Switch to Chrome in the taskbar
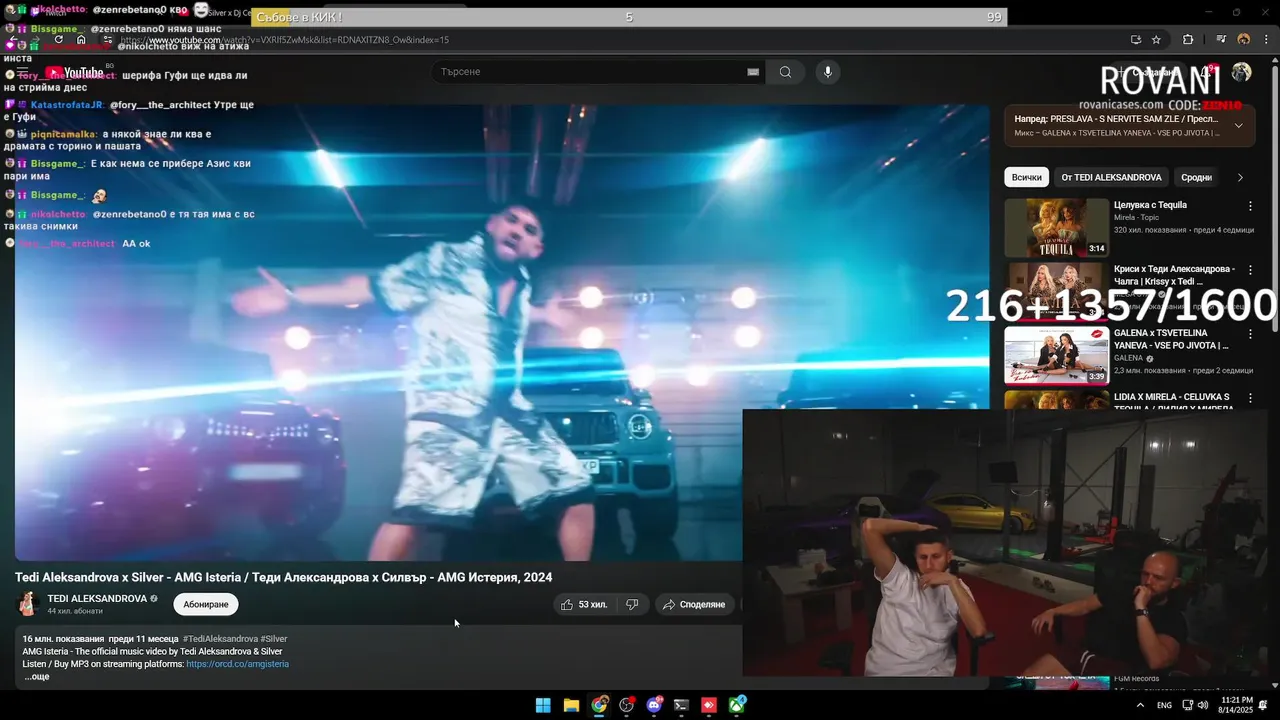The image size is (1280, 720). [x=599, y=705]
